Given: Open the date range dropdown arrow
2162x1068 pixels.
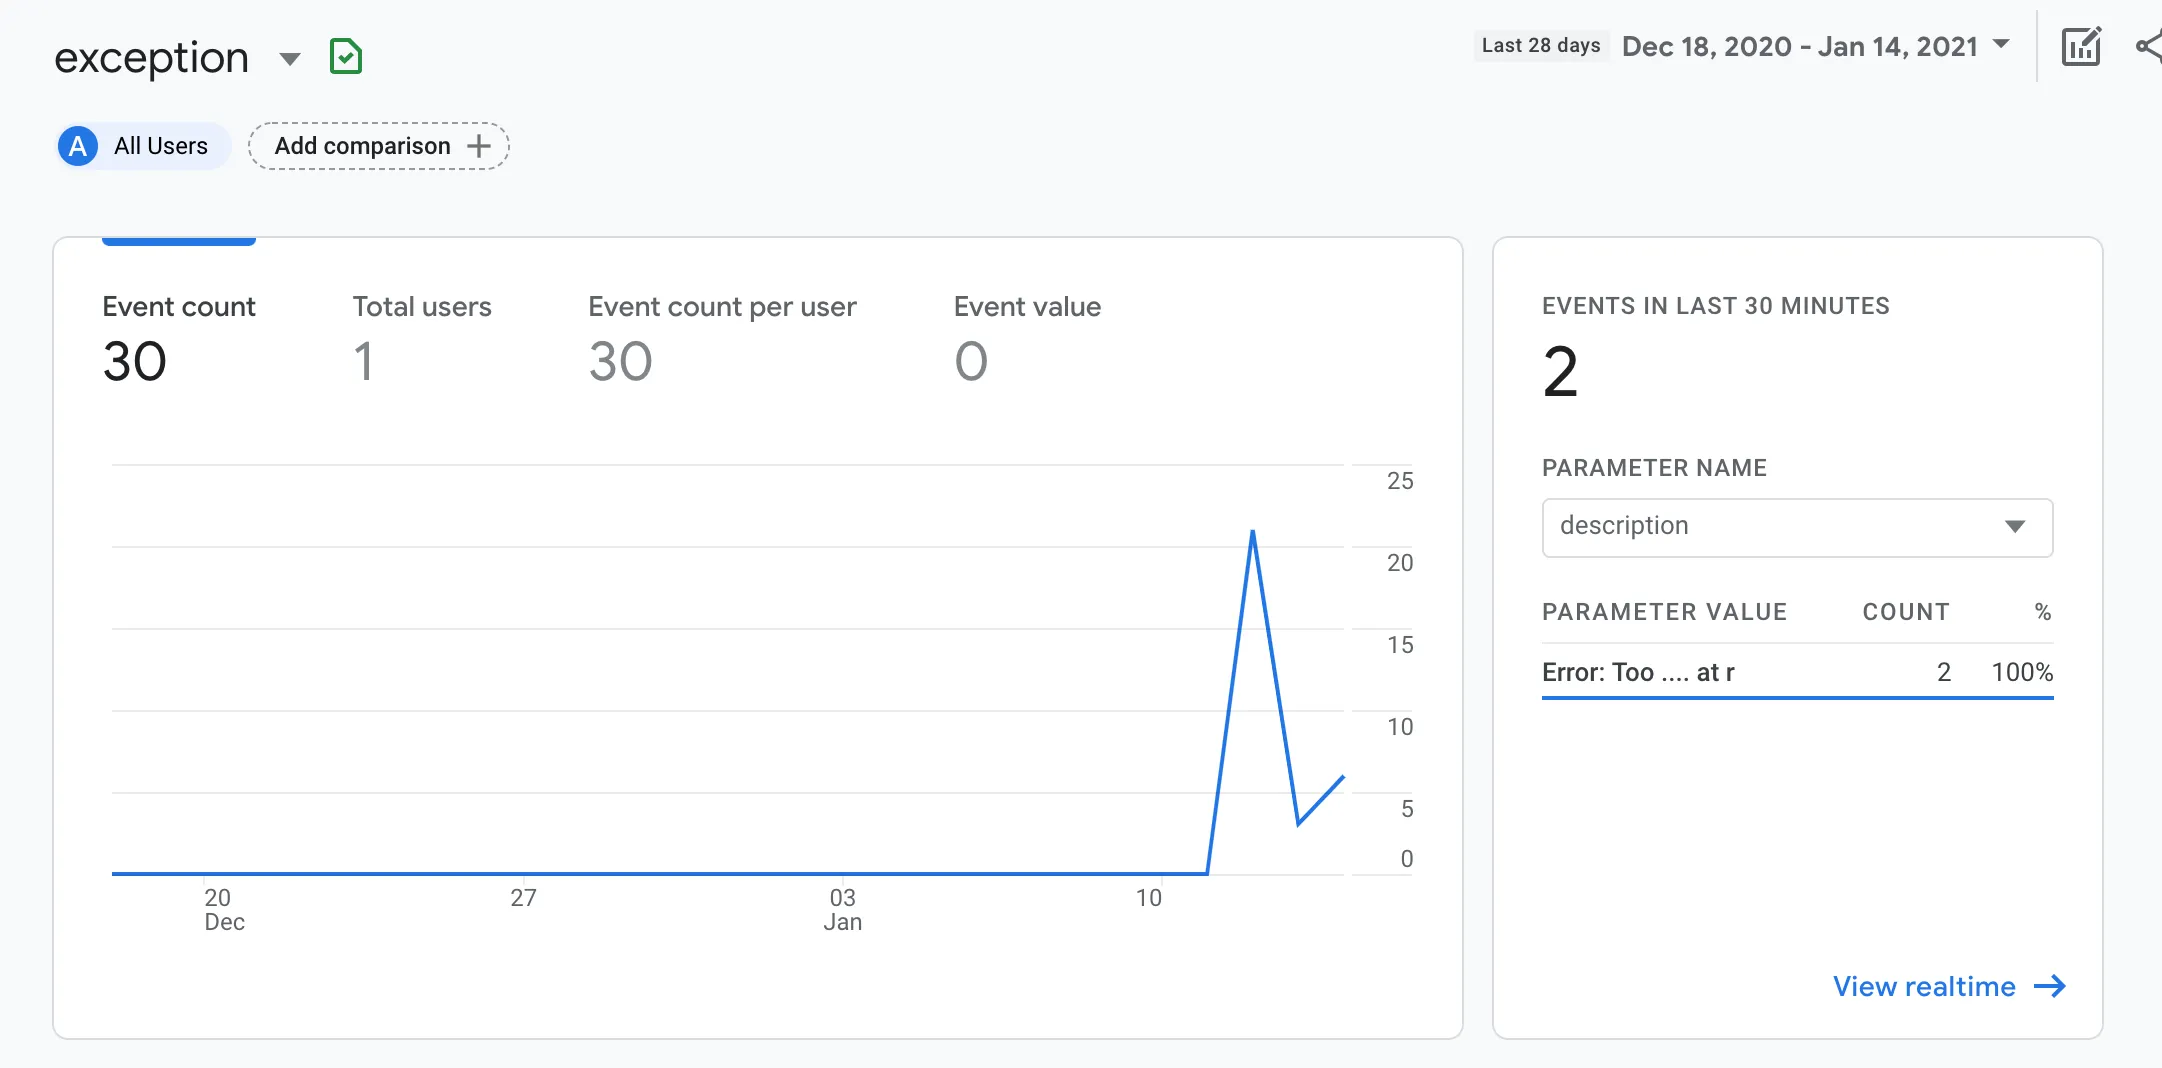Looking at the screenshot, I should [2001, 45].
